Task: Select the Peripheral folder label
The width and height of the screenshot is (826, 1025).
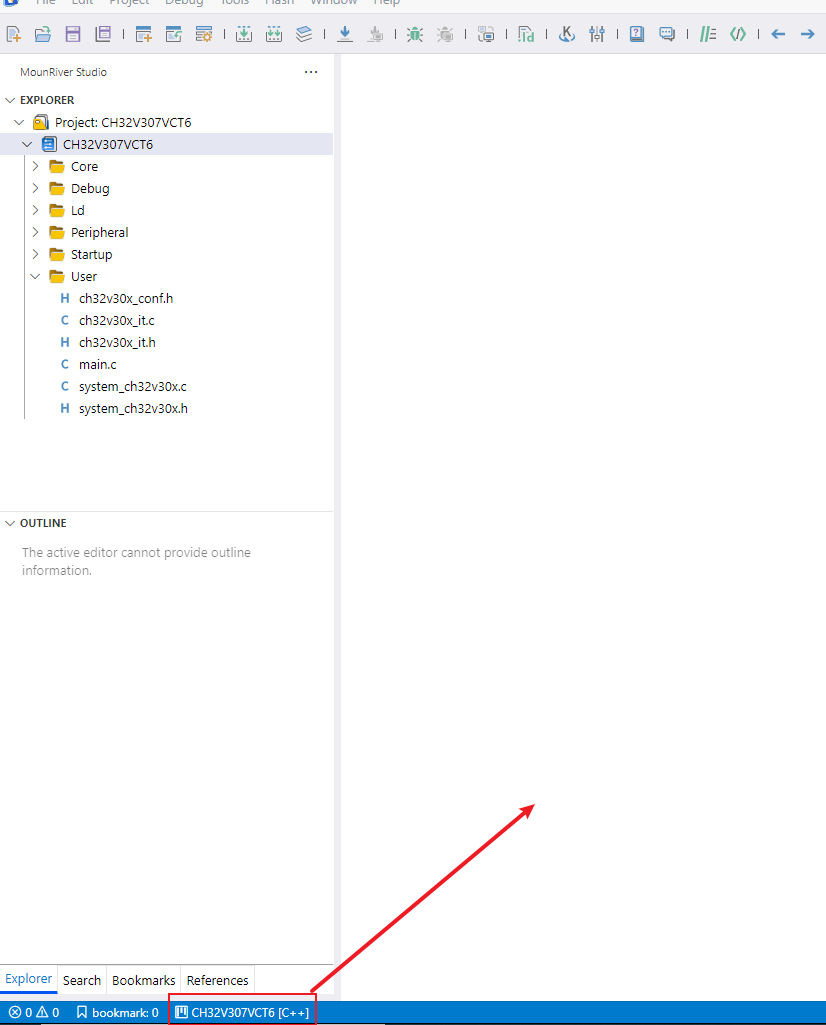Action: [99, 233]
